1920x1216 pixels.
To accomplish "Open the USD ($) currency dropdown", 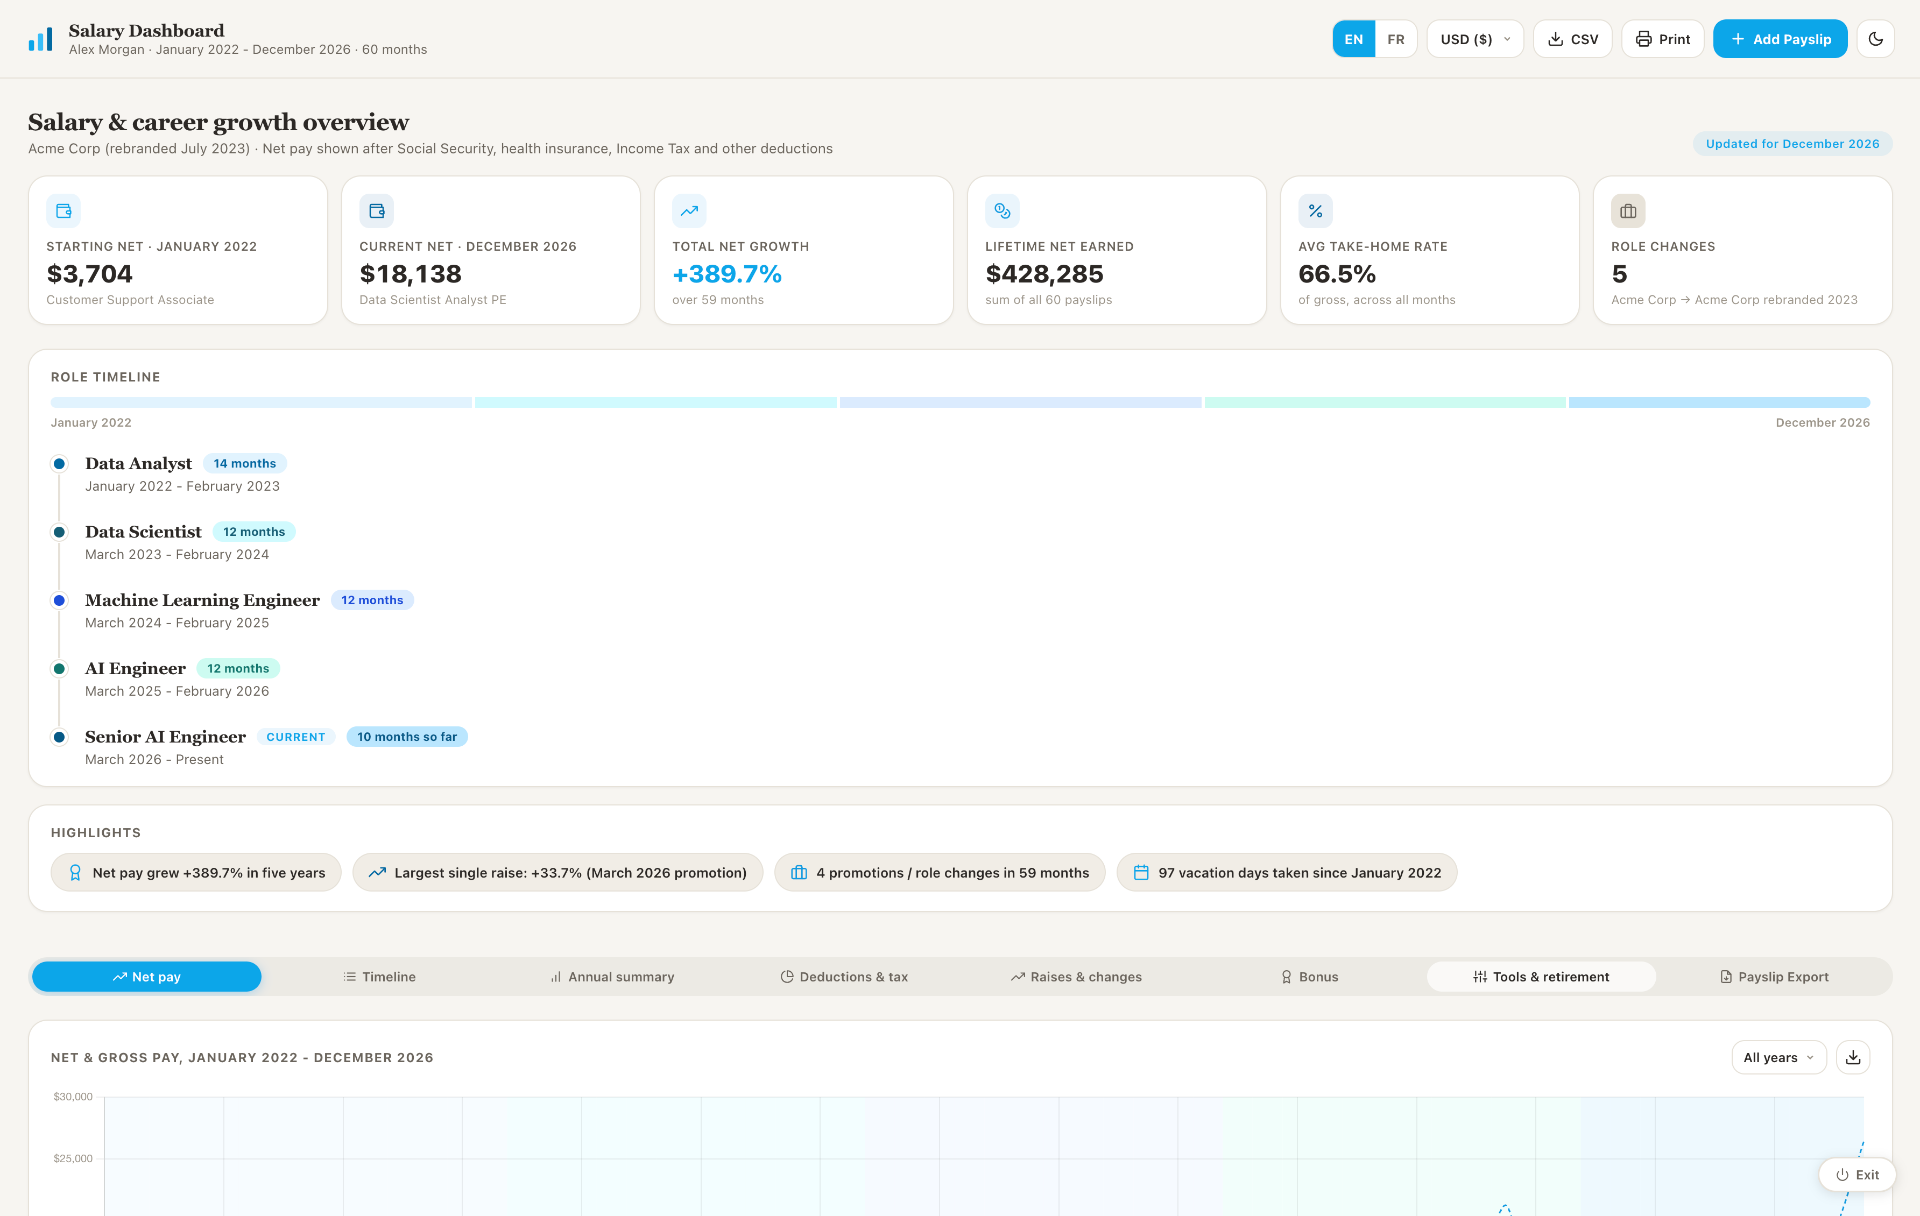I will [x=1475, y=39].
